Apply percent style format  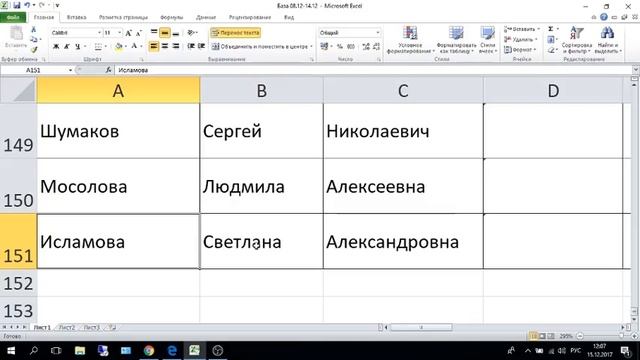click(x=340, y=47)
